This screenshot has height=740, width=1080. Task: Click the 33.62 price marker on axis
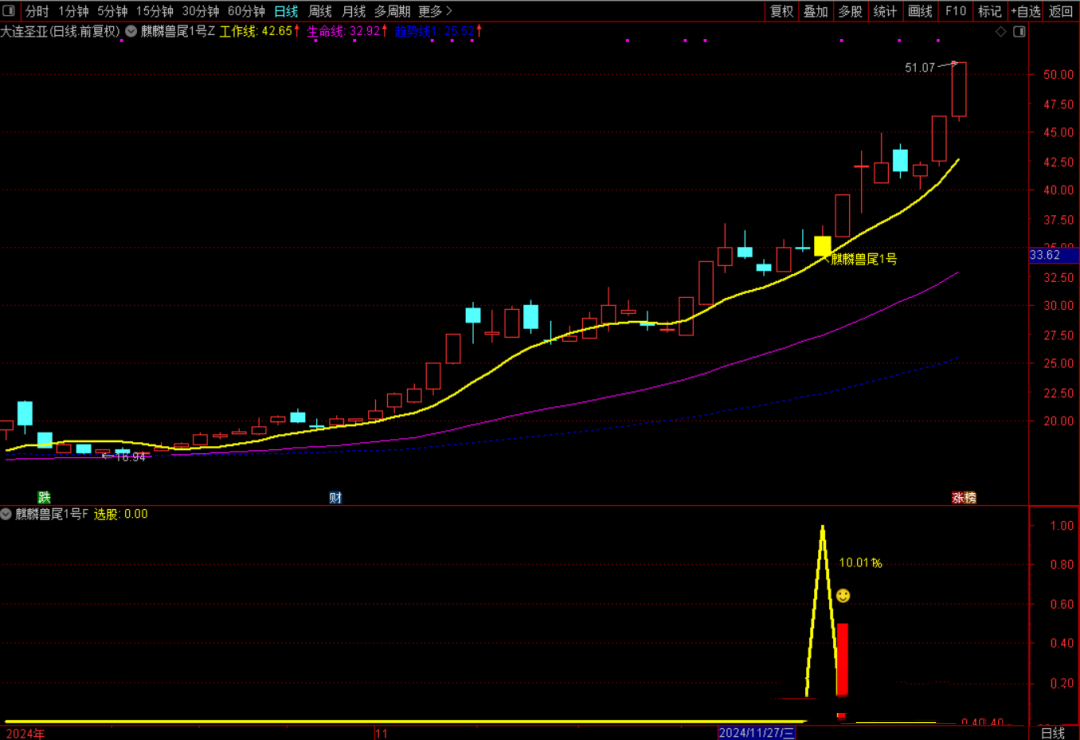(1045, 255)
